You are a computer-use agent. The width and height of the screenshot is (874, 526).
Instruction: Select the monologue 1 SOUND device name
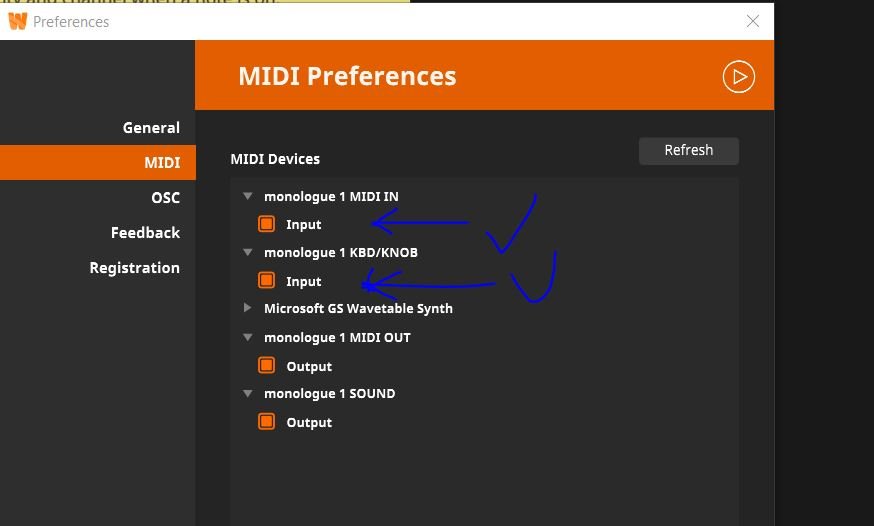pos(329,394)
